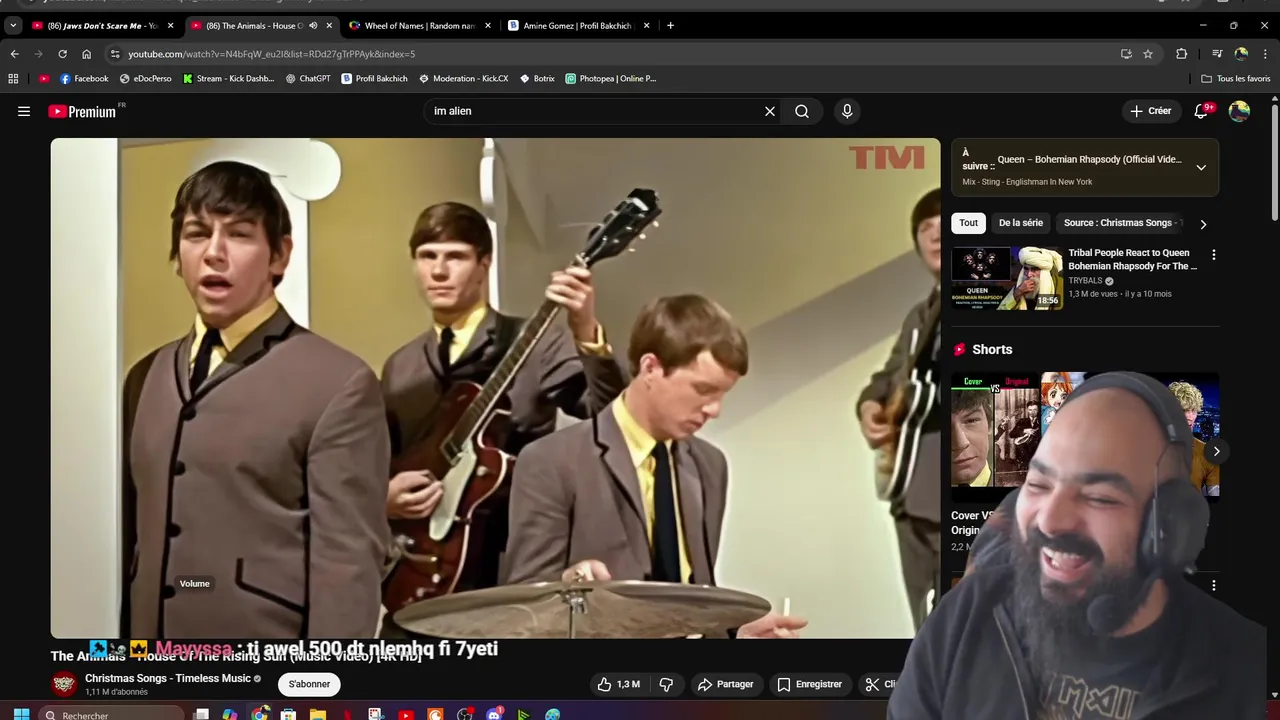Select the Tout filter chip
The image size is (1280, 720).
pos(968,223)
